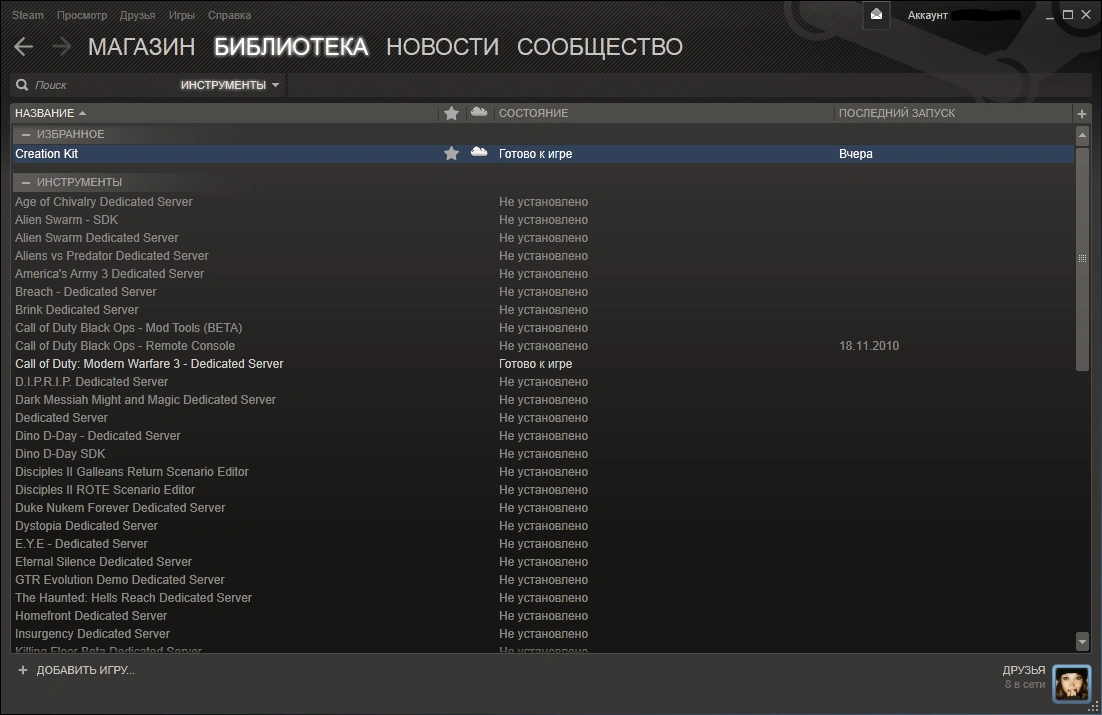Select Call of Duty Black Ops - Remote Console
This screenshot has height=715, width=1102.
pos(125,346)
